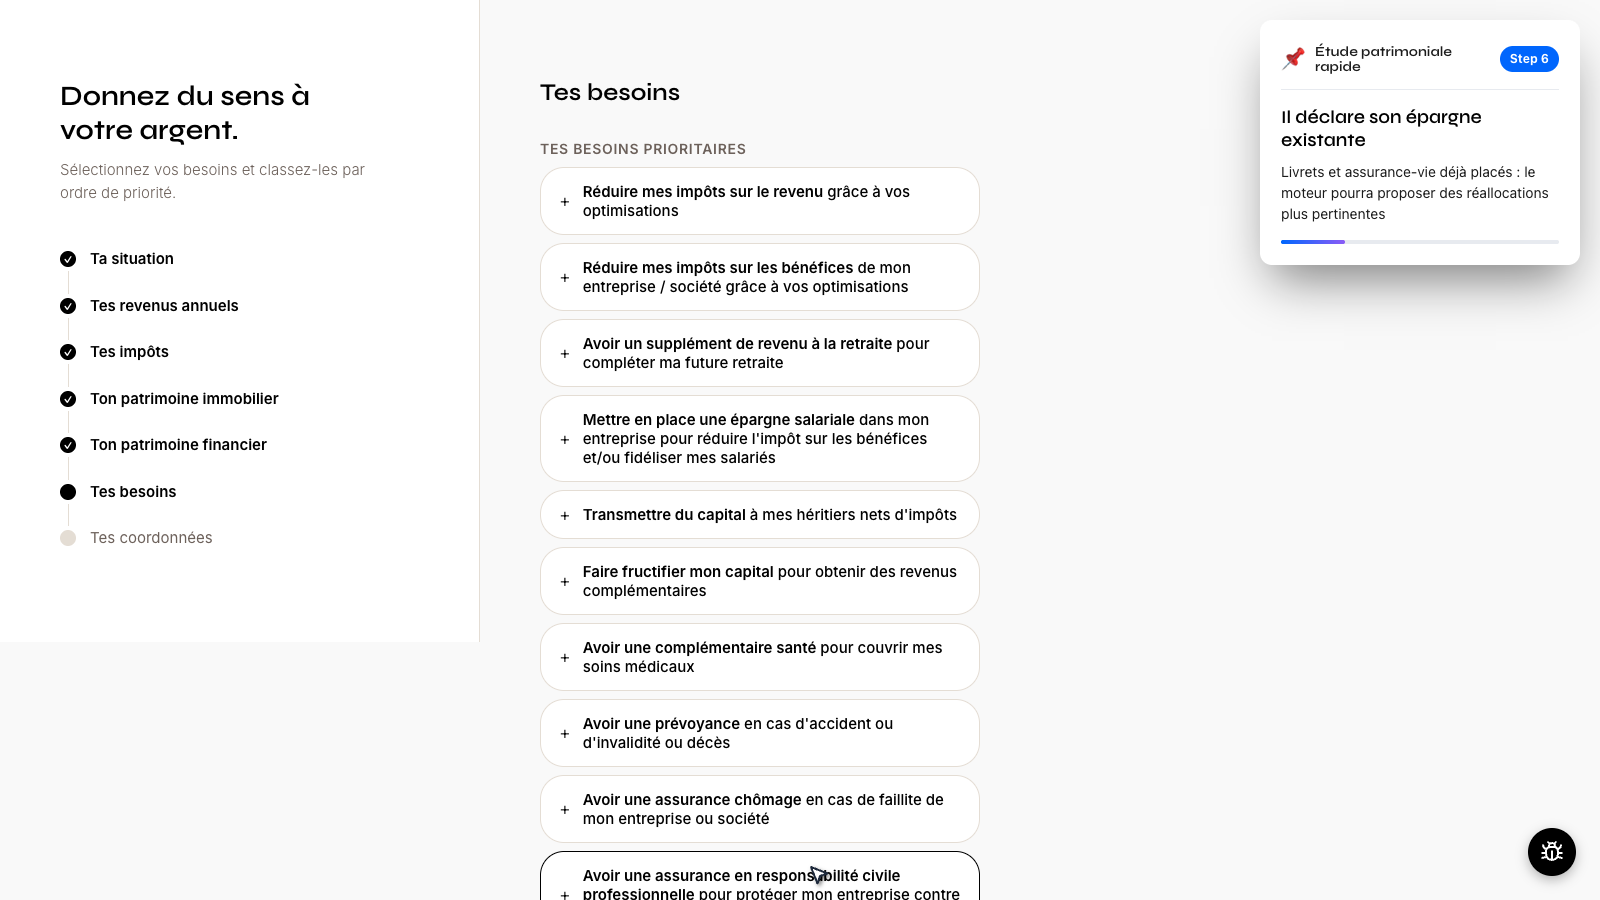Click plus icon beside 'Réduire mes impôts sur le revenu'

pyautogui.click(x=565, y=202)
